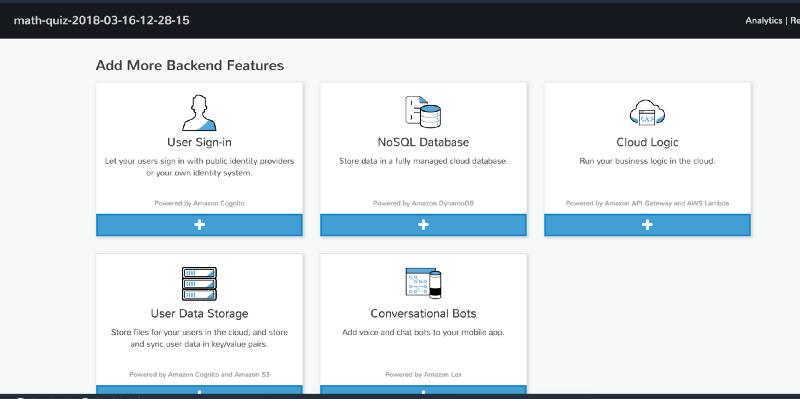800x399 pixels.
Task: Click 'Powered by Amazon Cognito' text
Action: pos(199,203)
